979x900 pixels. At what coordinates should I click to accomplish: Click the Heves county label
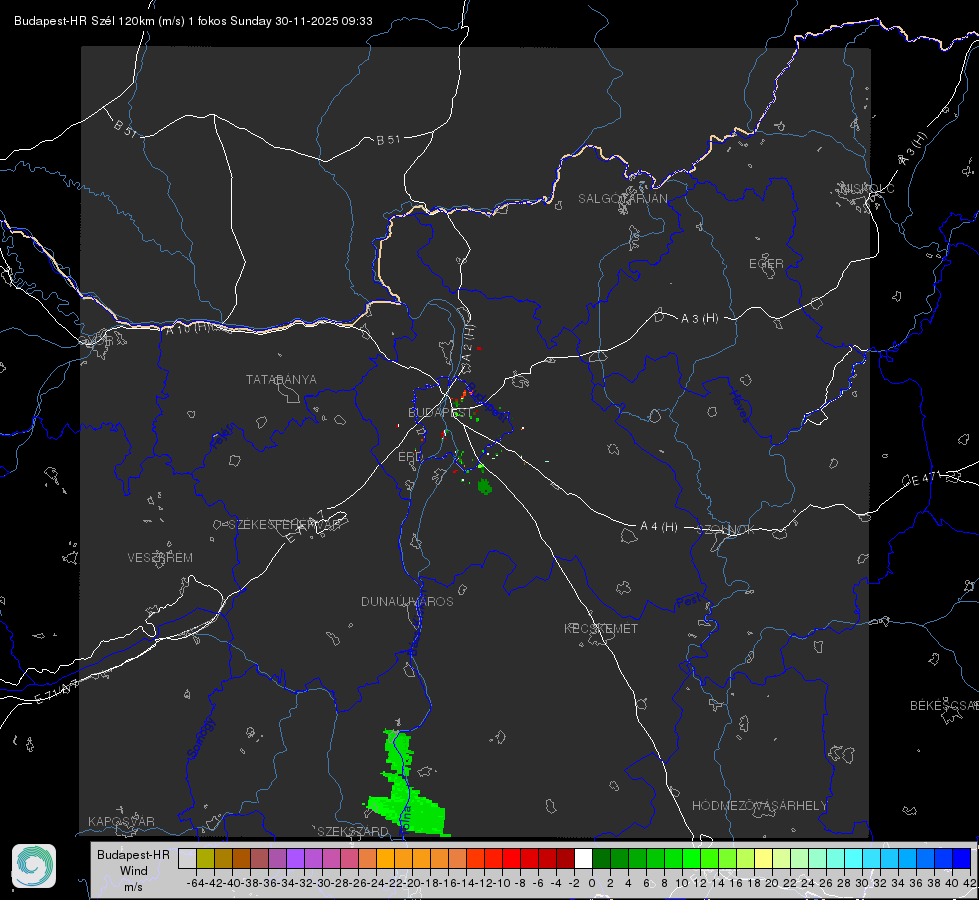click(740, 407)
